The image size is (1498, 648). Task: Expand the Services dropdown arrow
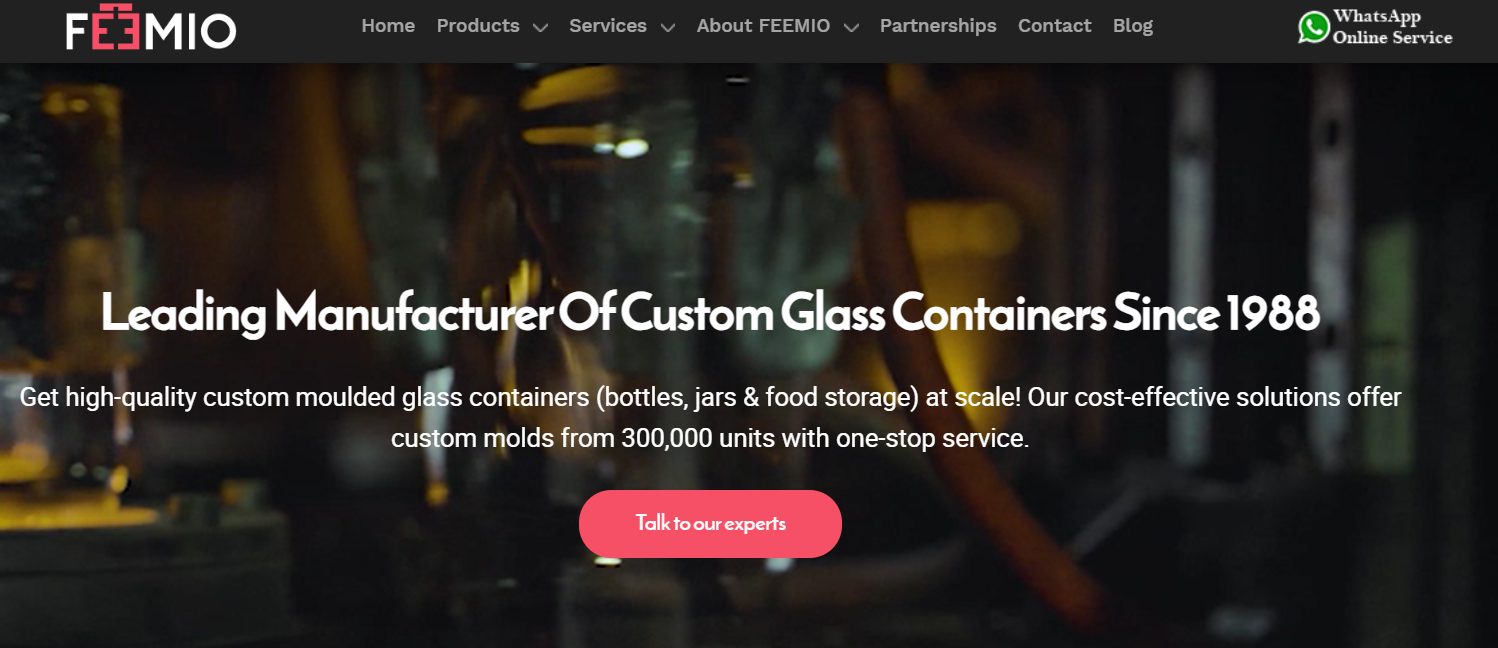pos(667,28)
